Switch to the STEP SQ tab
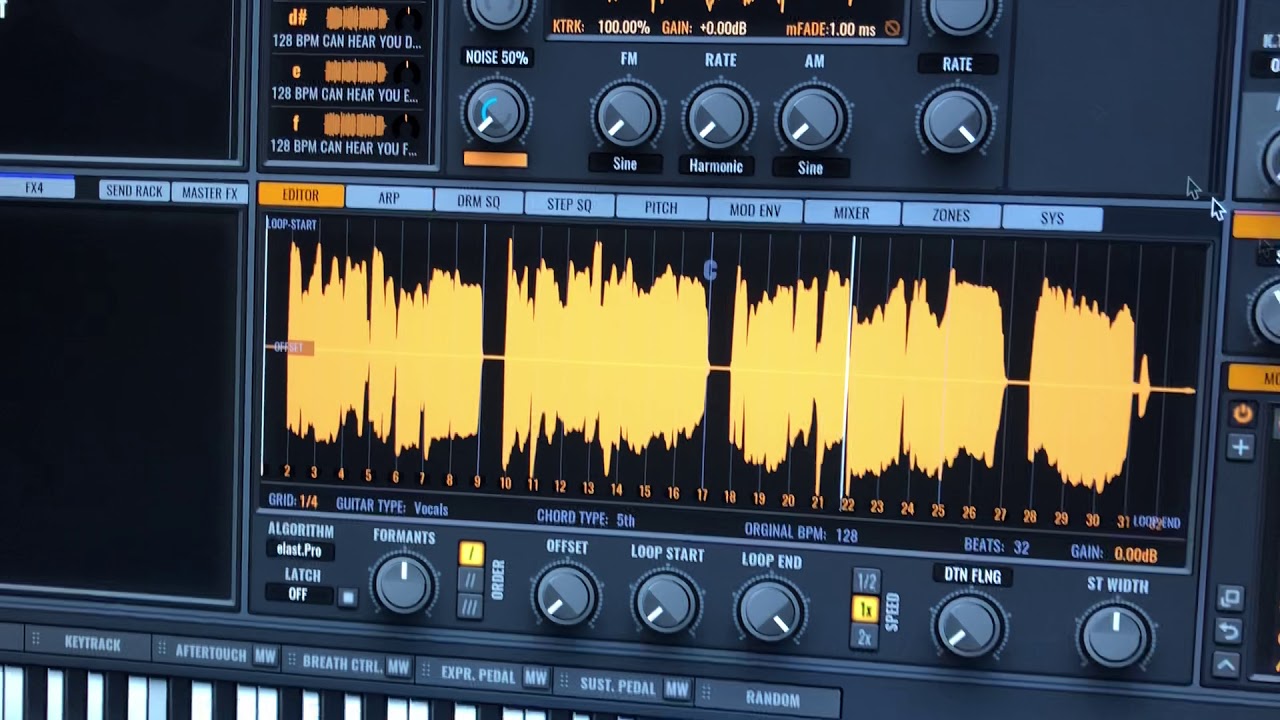The width and height of the screenshot is (1280, 720). (x=569, y=204)
